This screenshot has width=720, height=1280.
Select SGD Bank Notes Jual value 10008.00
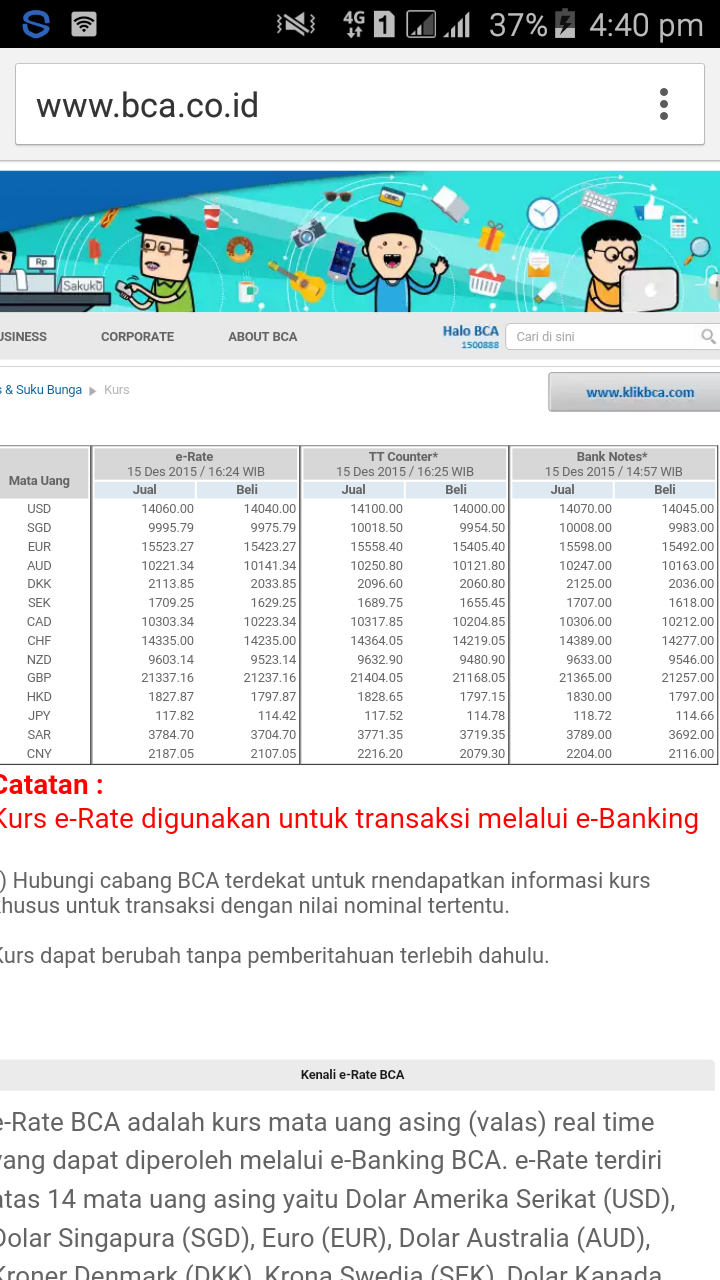point(585,528)
